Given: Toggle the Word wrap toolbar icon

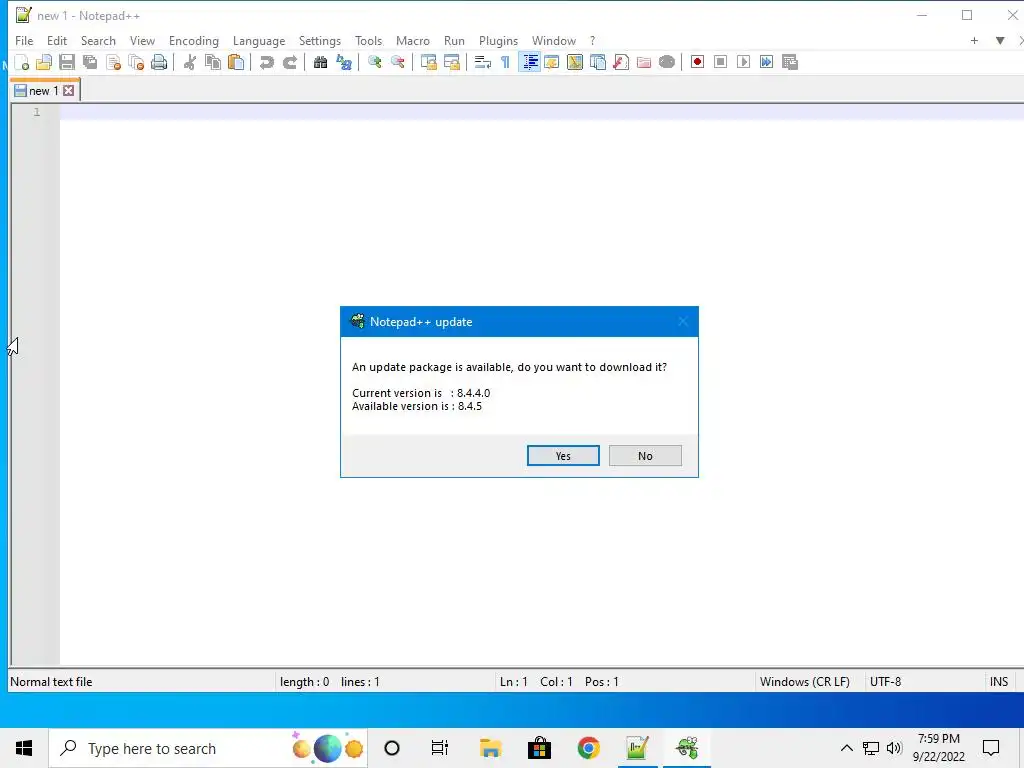Looking at the screenshot, I should [483, 62].
